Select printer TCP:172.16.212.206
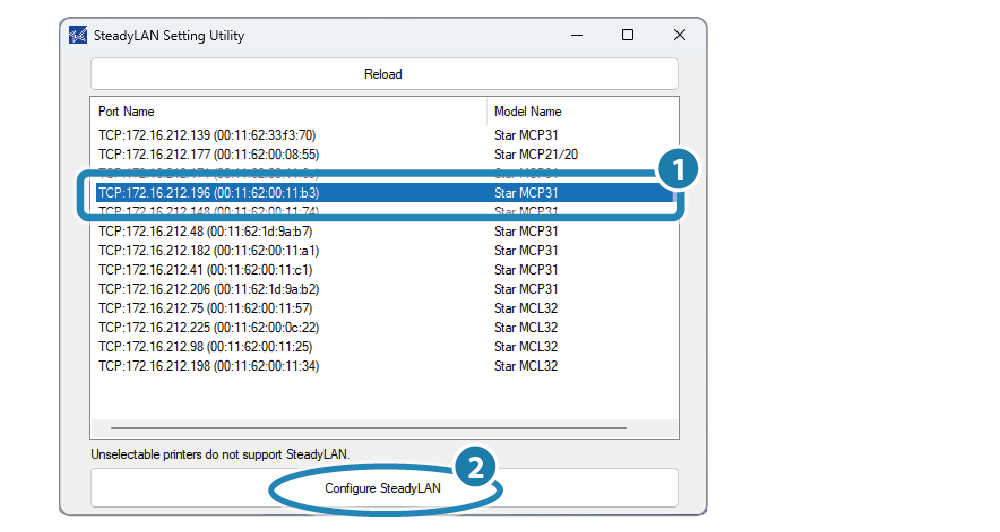The image size is (1000, 532). [208, 289]
